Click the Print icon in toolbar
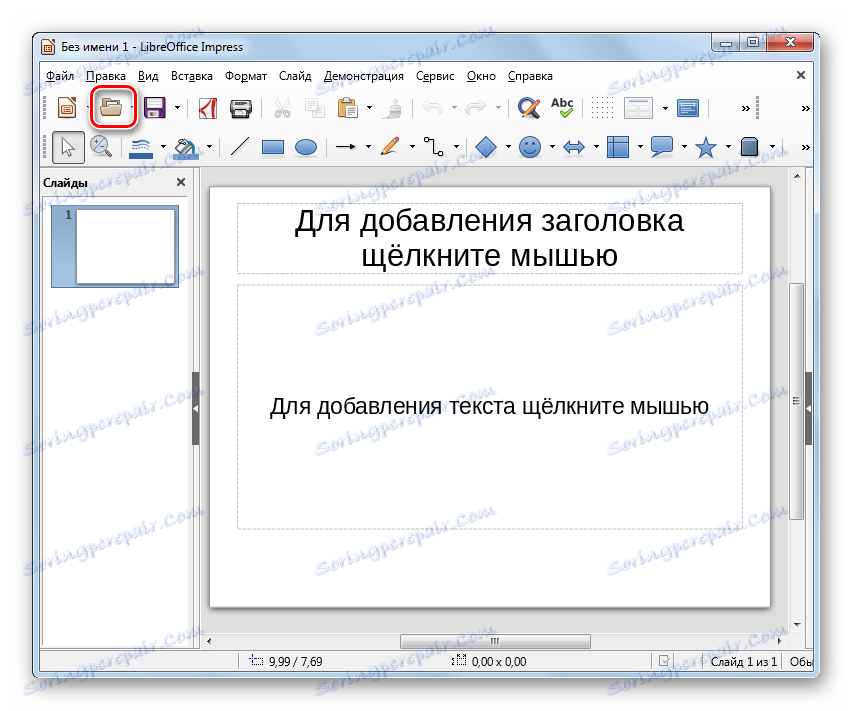The width and height of the screenshot is (853, 711). (241, 107)
